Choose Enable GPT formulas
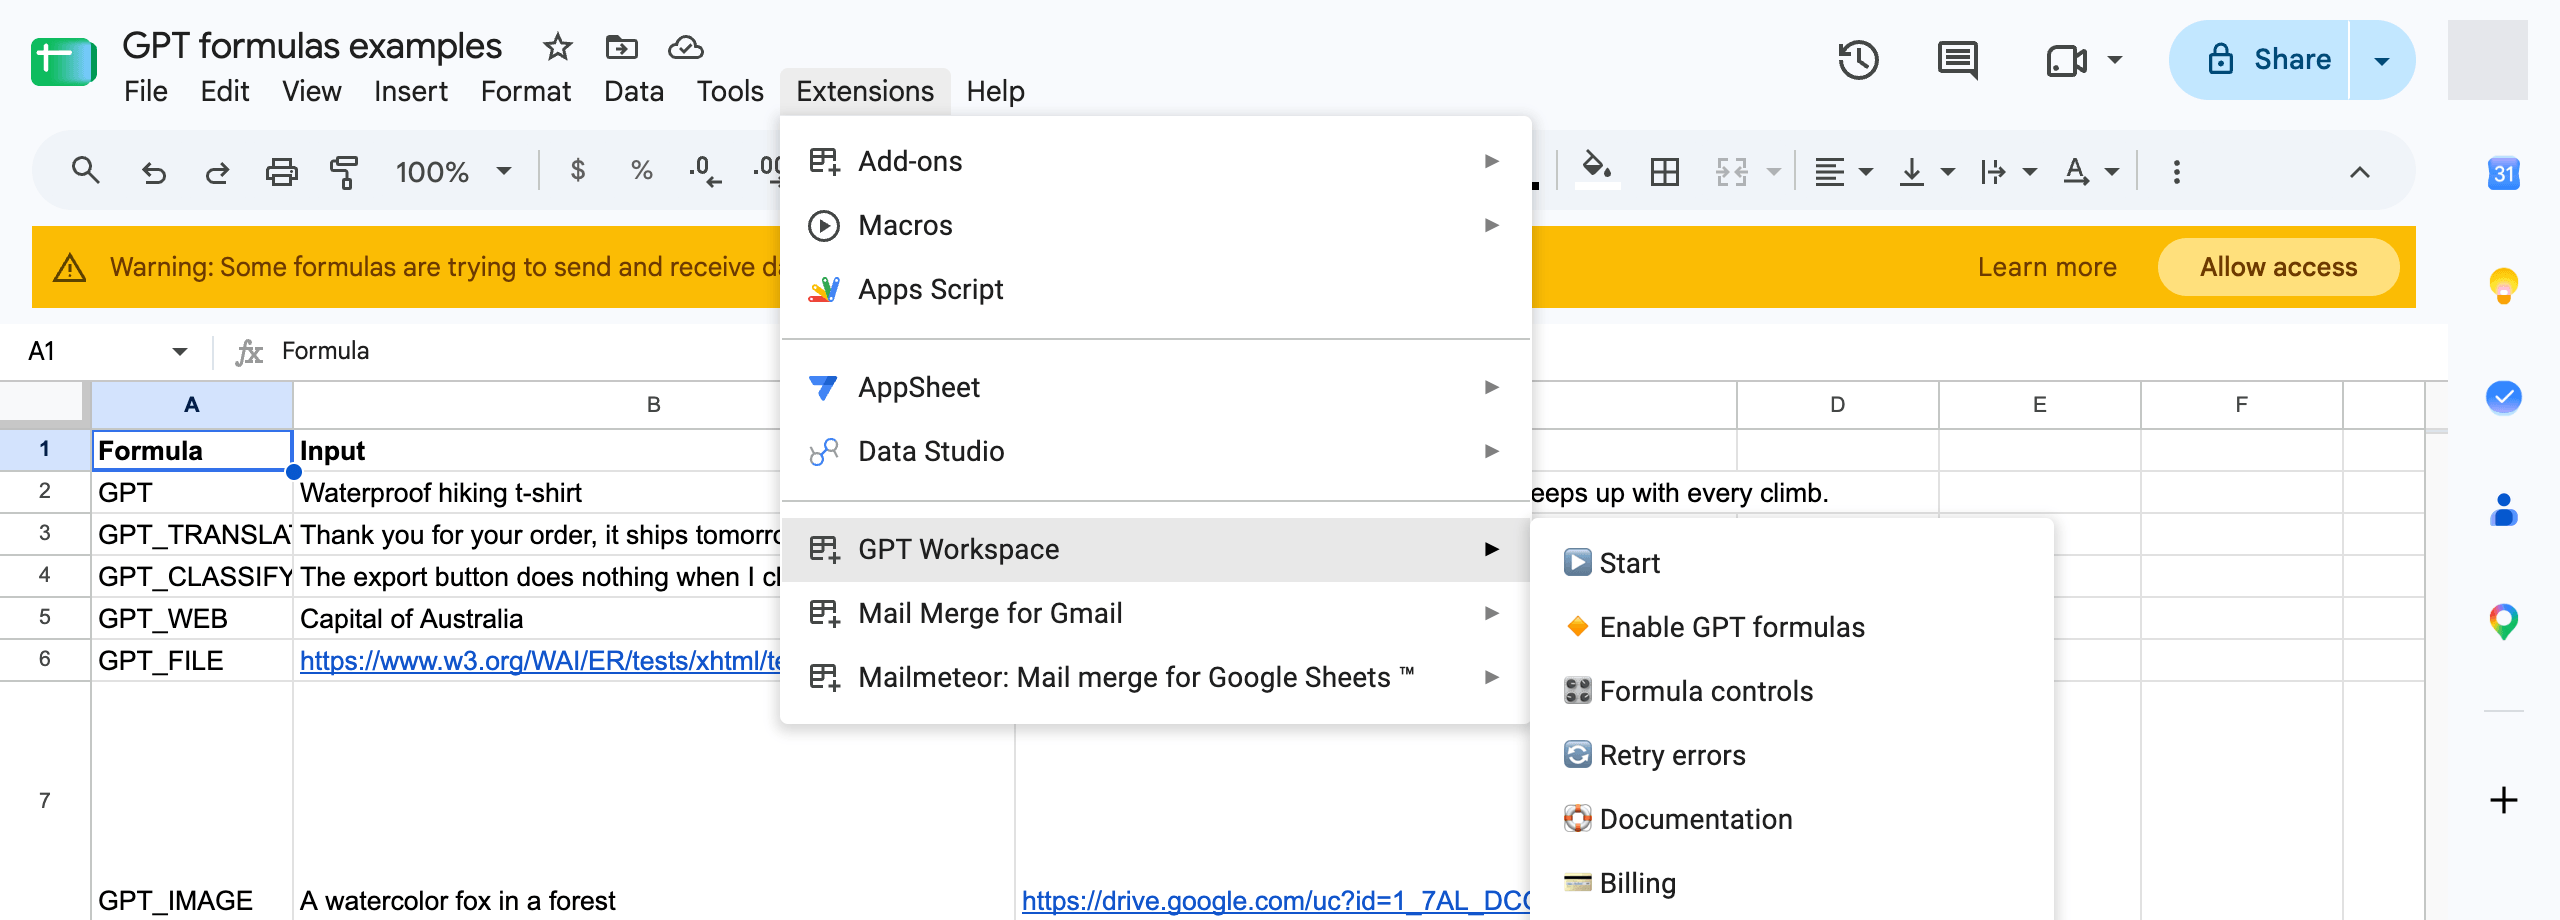This screenshot has width=2560, height=920. point(1791,627)
